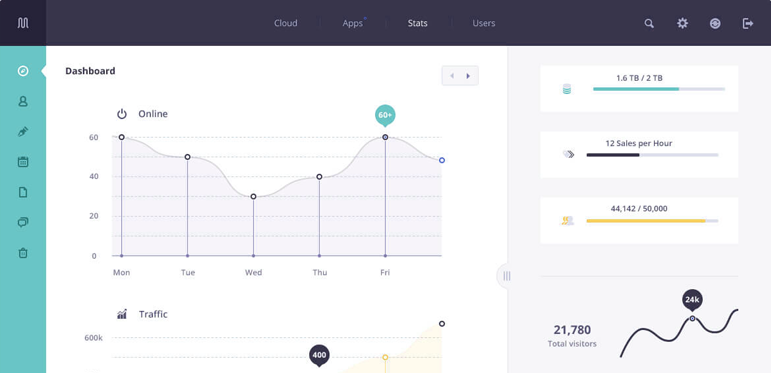Click the '12 Sales per Hour' label
771x373 pixels.
click(x=639, y=143)
